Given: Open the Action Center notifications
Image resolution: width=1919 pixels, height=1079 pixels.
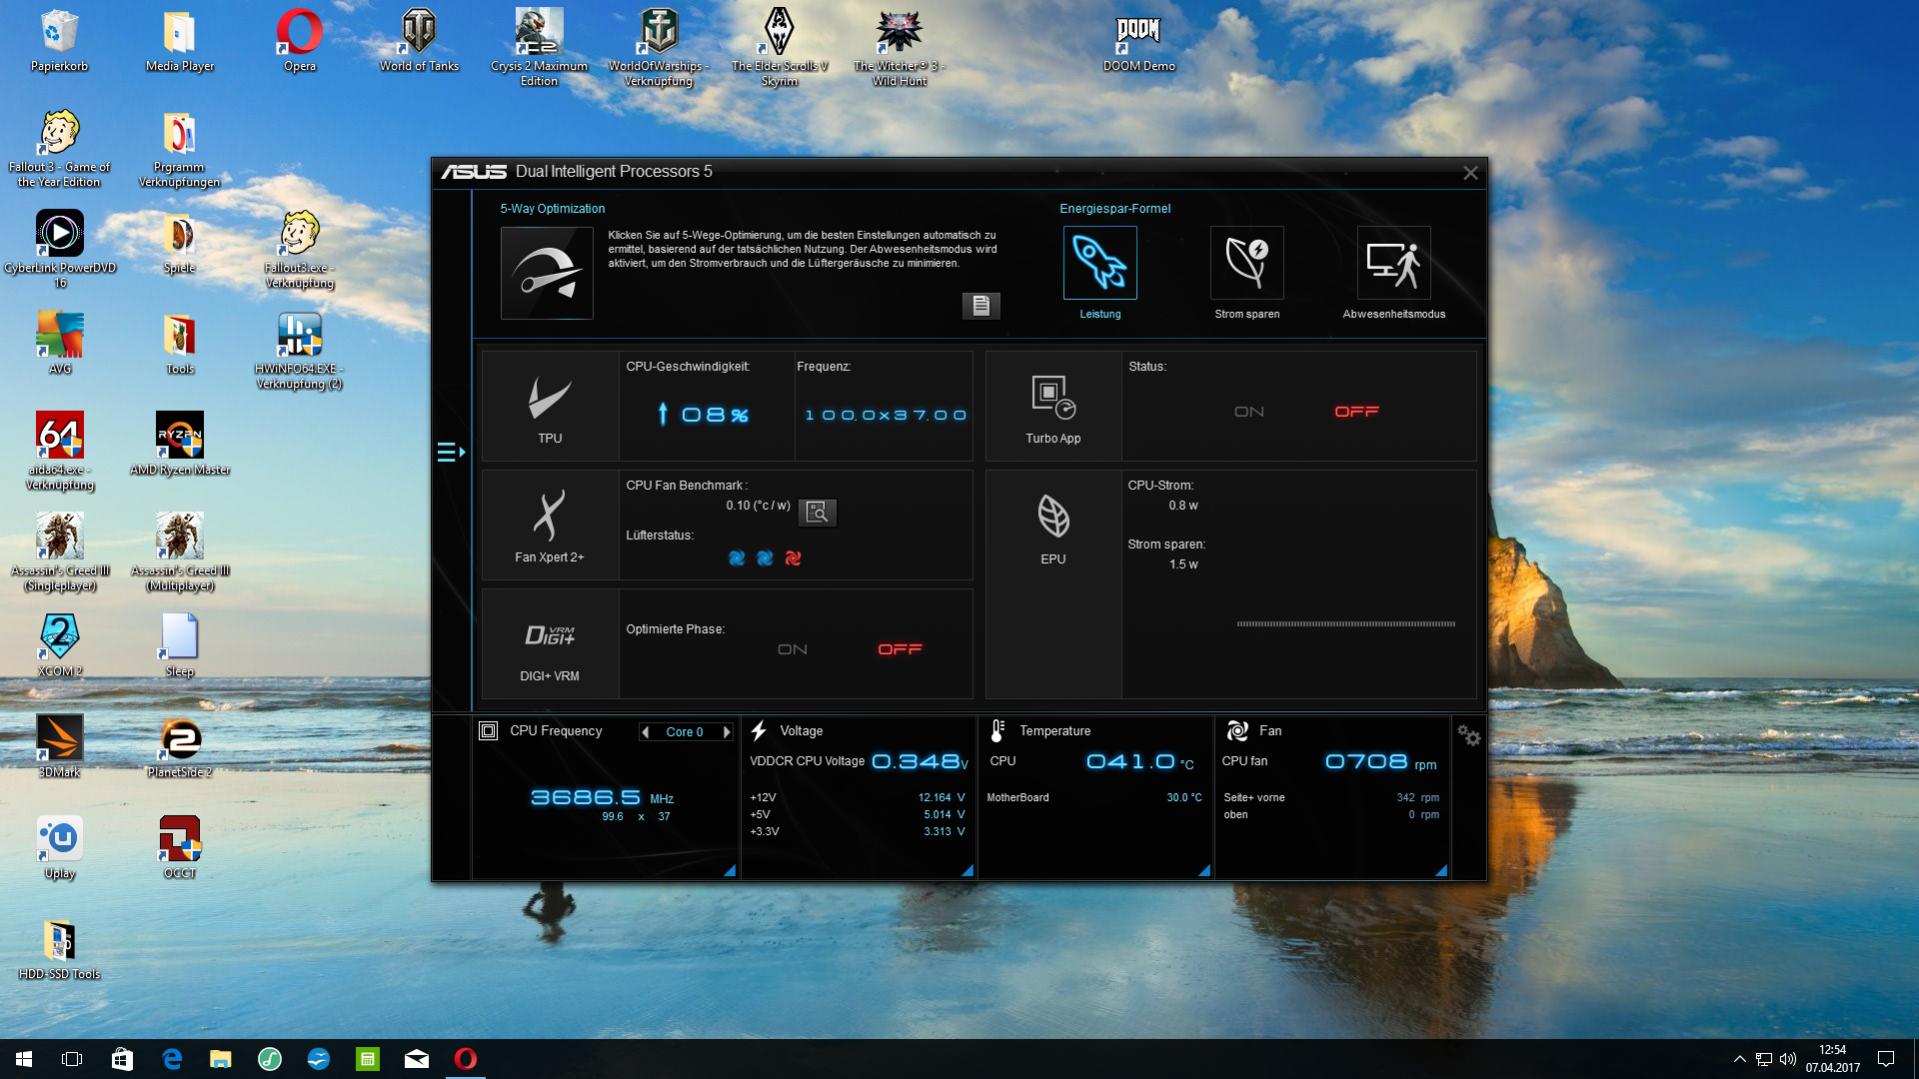Looking at the screenshot, I should 1886,1059.
